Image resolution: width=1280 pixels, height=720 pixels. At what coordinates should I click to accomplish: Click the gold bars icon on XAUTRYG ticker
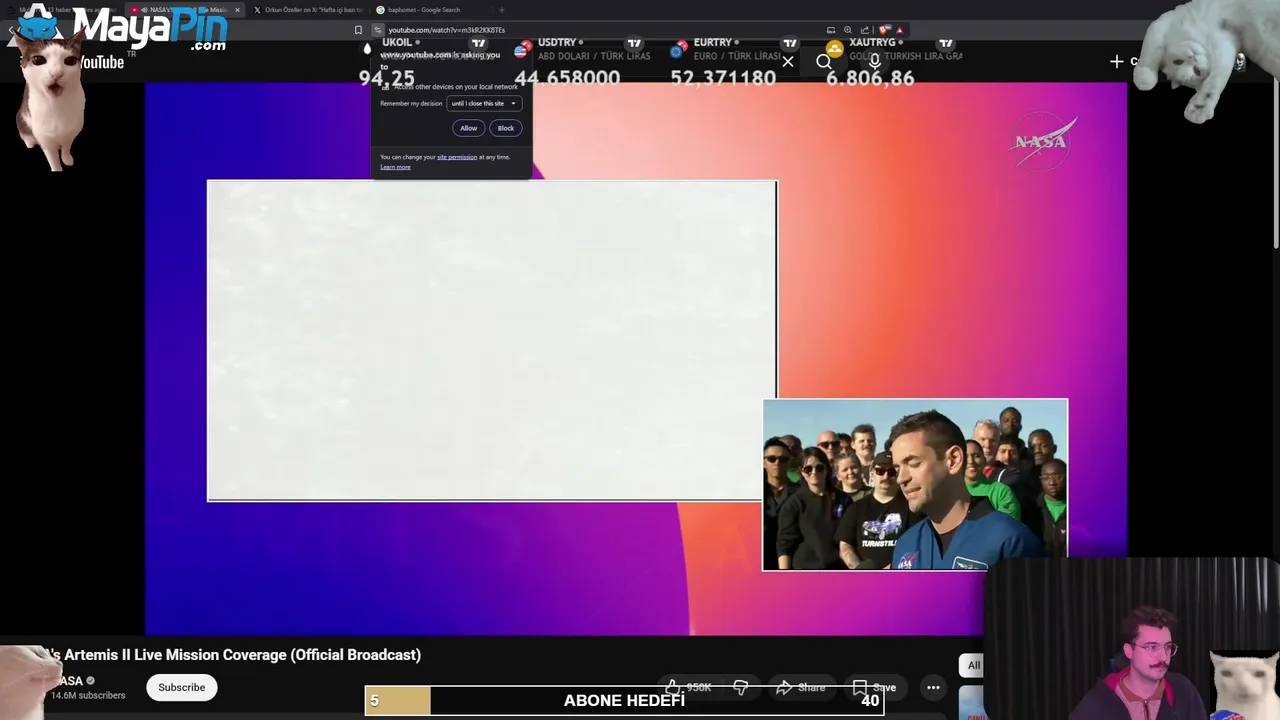coord(834,49)
